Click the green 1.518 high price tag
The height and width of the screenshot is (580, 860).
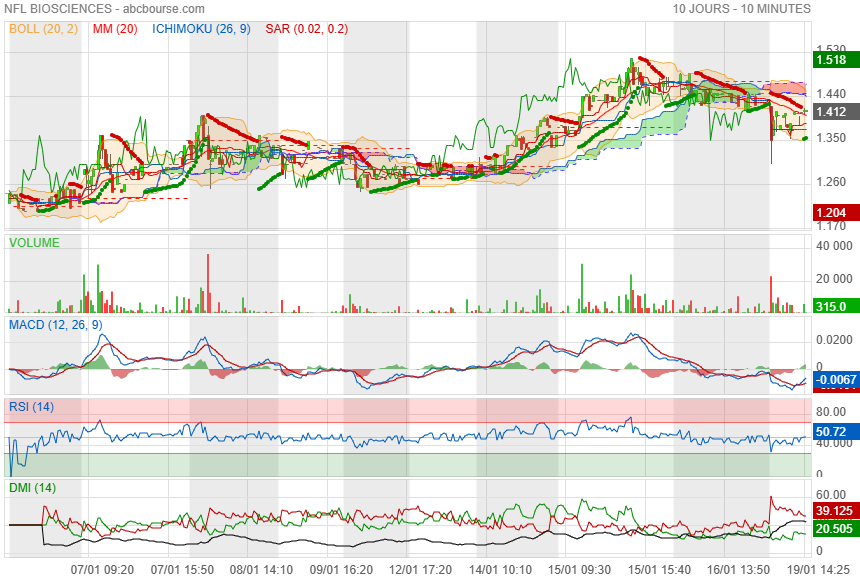point(831,60)
